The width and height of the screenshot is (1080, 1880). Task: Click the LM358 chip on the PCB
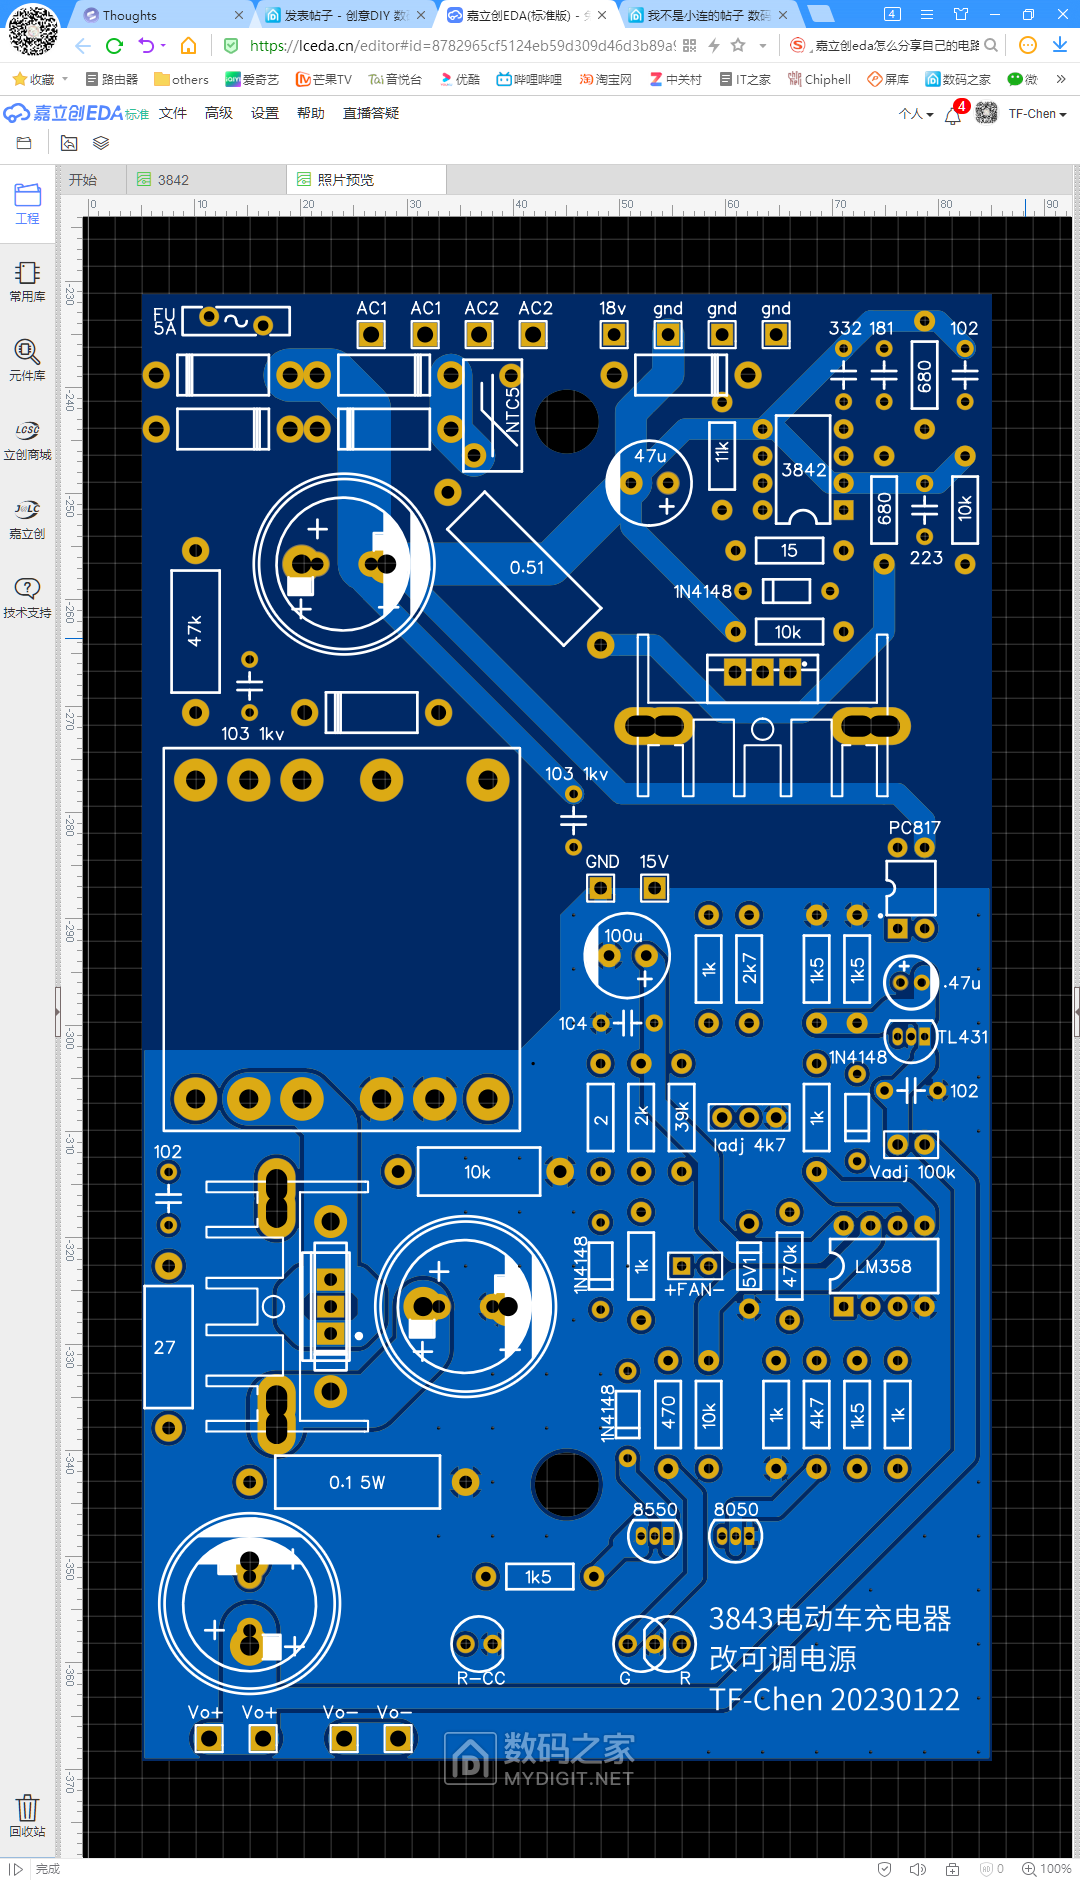883,1266
